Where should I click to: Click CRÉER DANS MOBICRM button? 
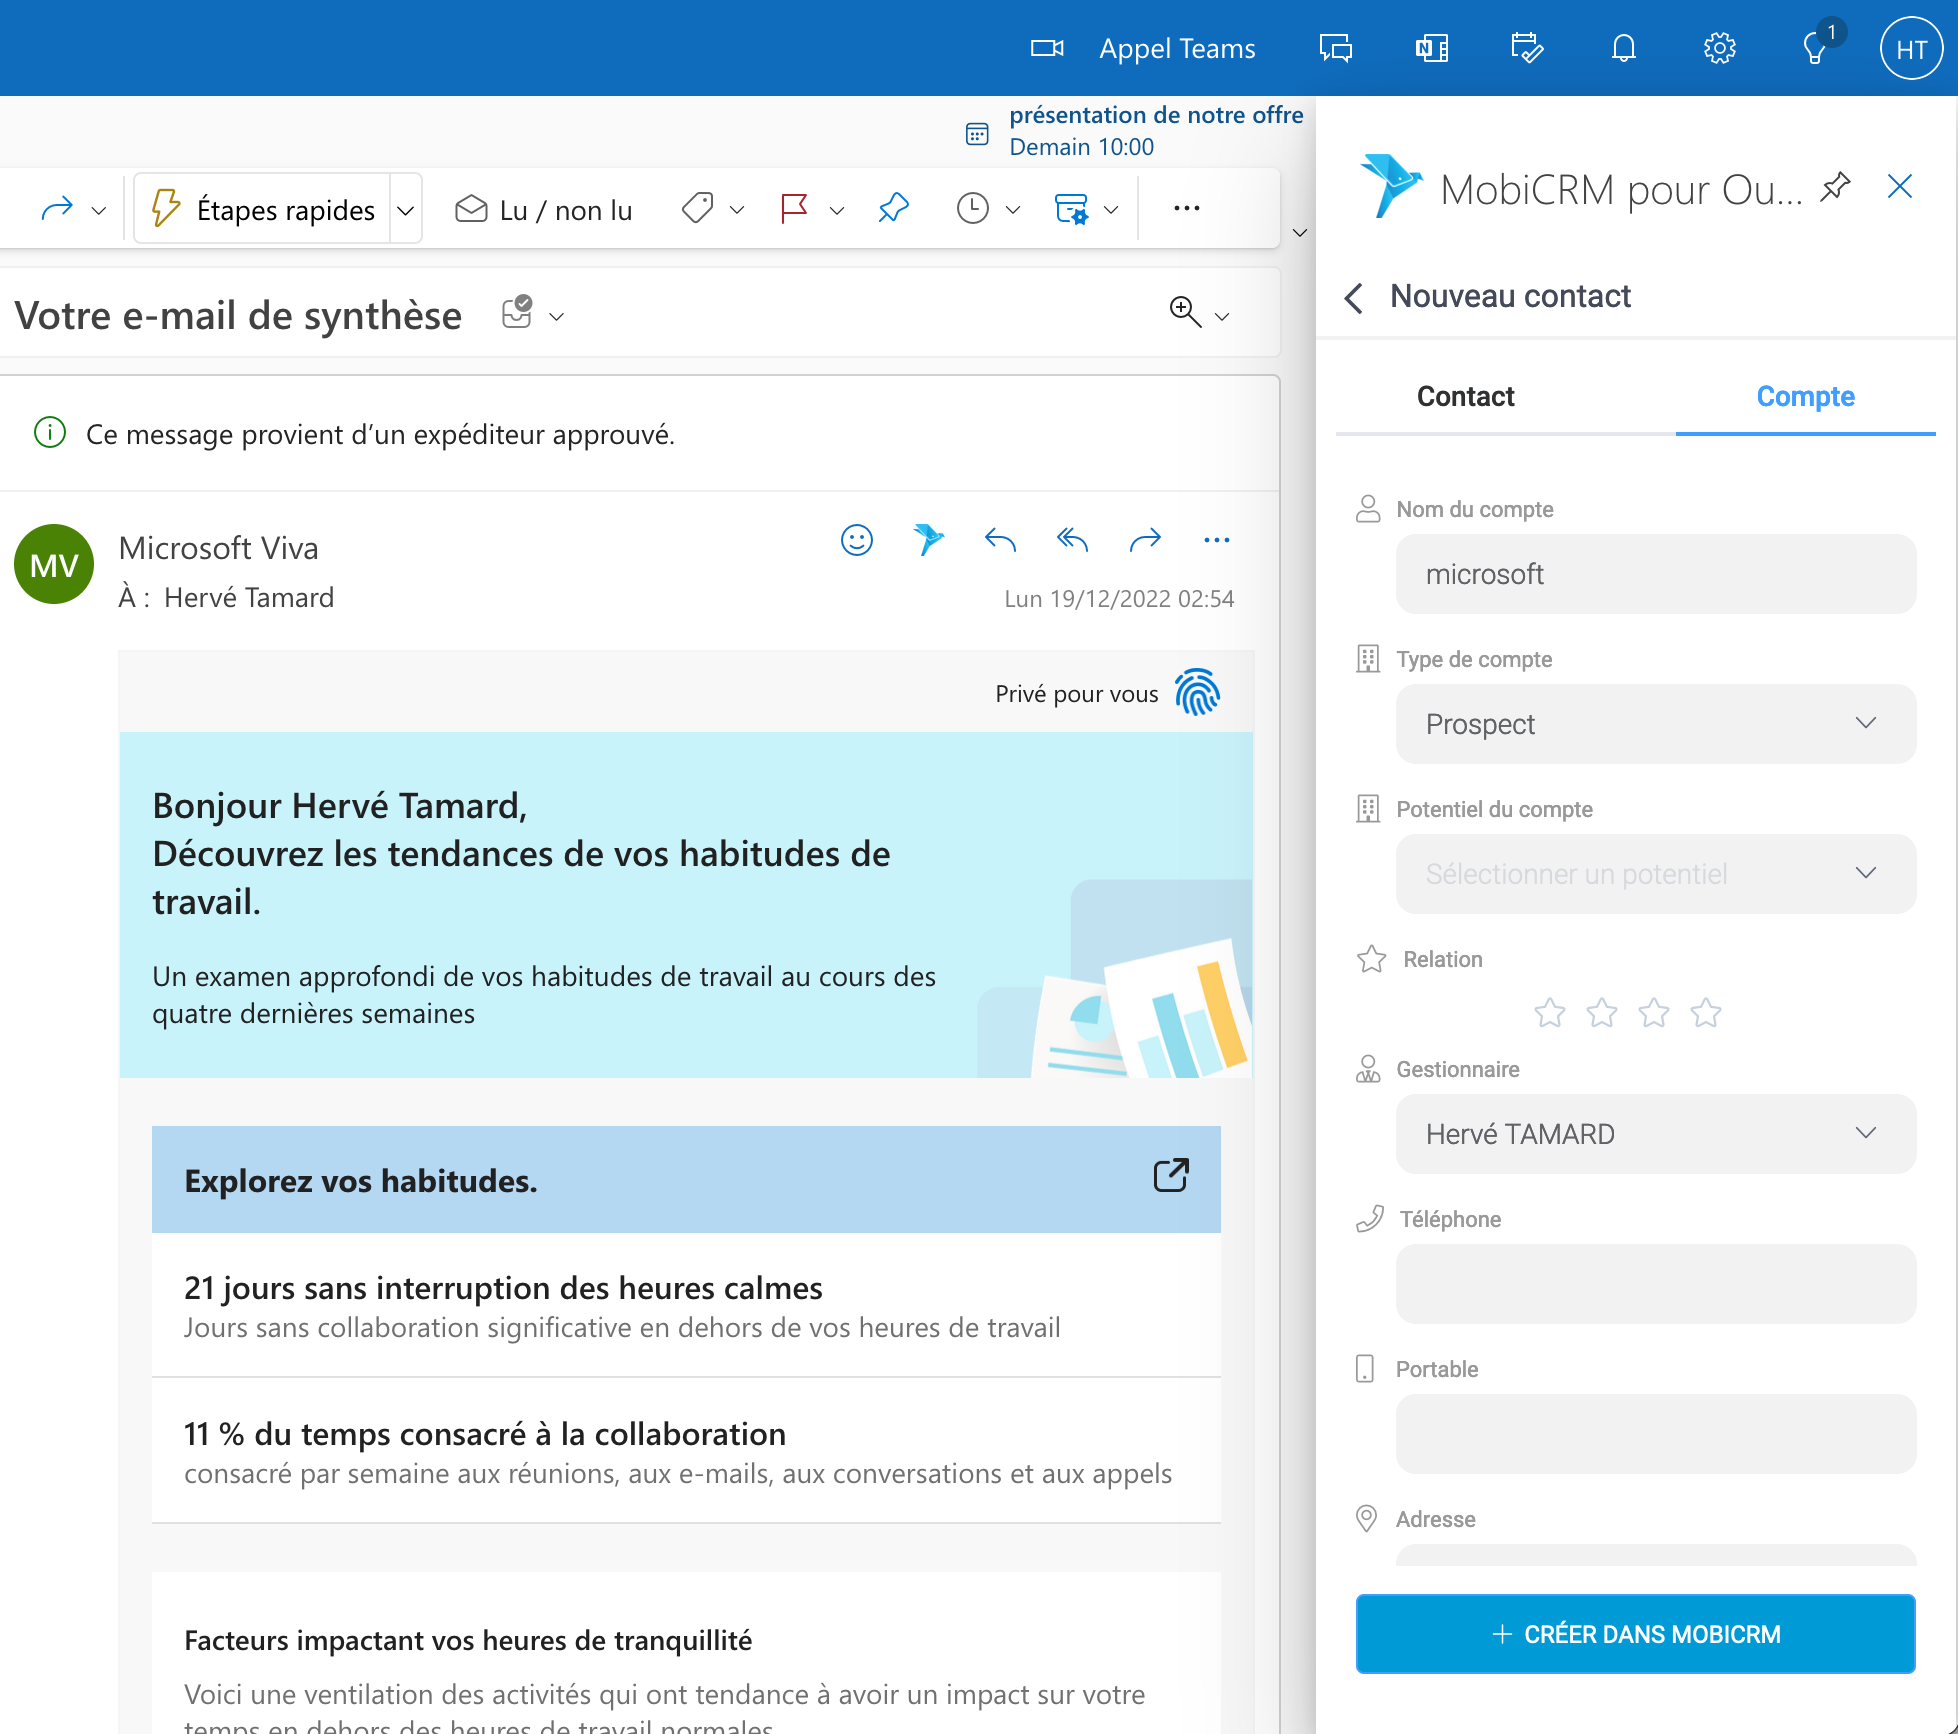pyautogui.click(x=1635, y=1634)
